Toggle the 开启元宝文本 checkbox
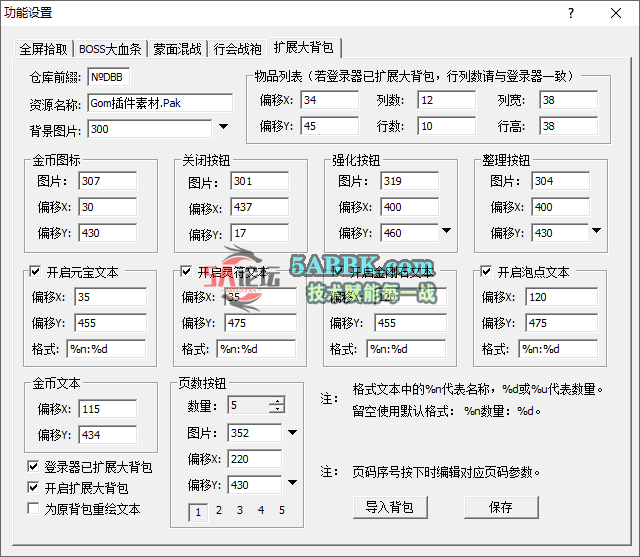 click(35, 272)
